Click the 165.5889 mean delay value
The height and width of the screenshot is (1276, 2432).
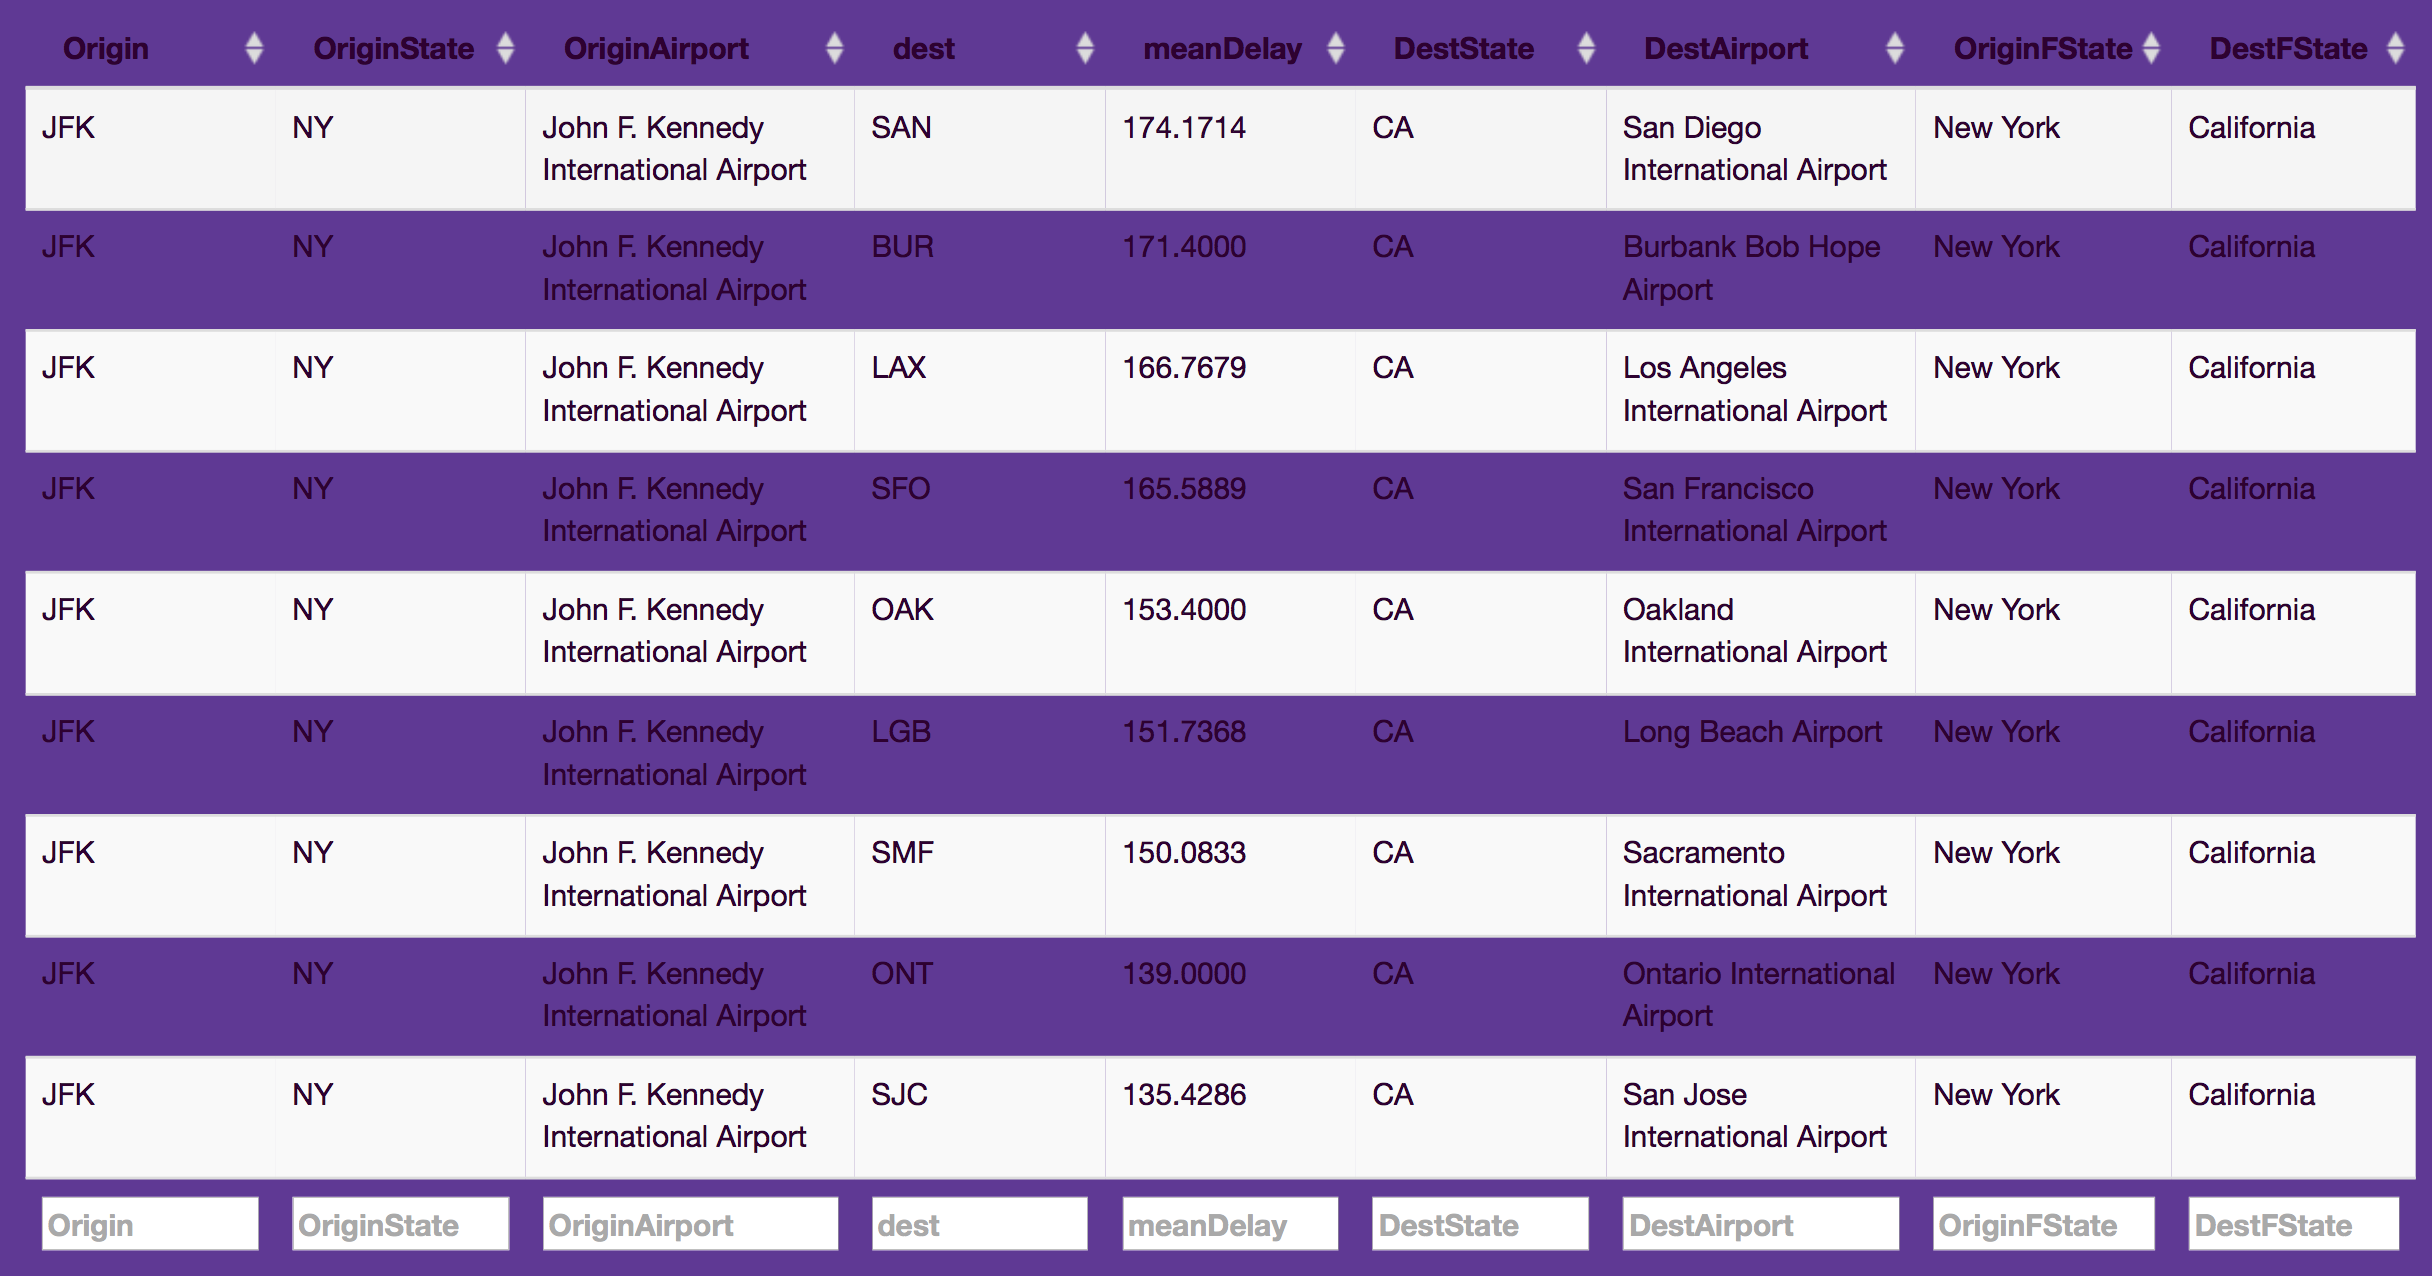point(1184,489)
